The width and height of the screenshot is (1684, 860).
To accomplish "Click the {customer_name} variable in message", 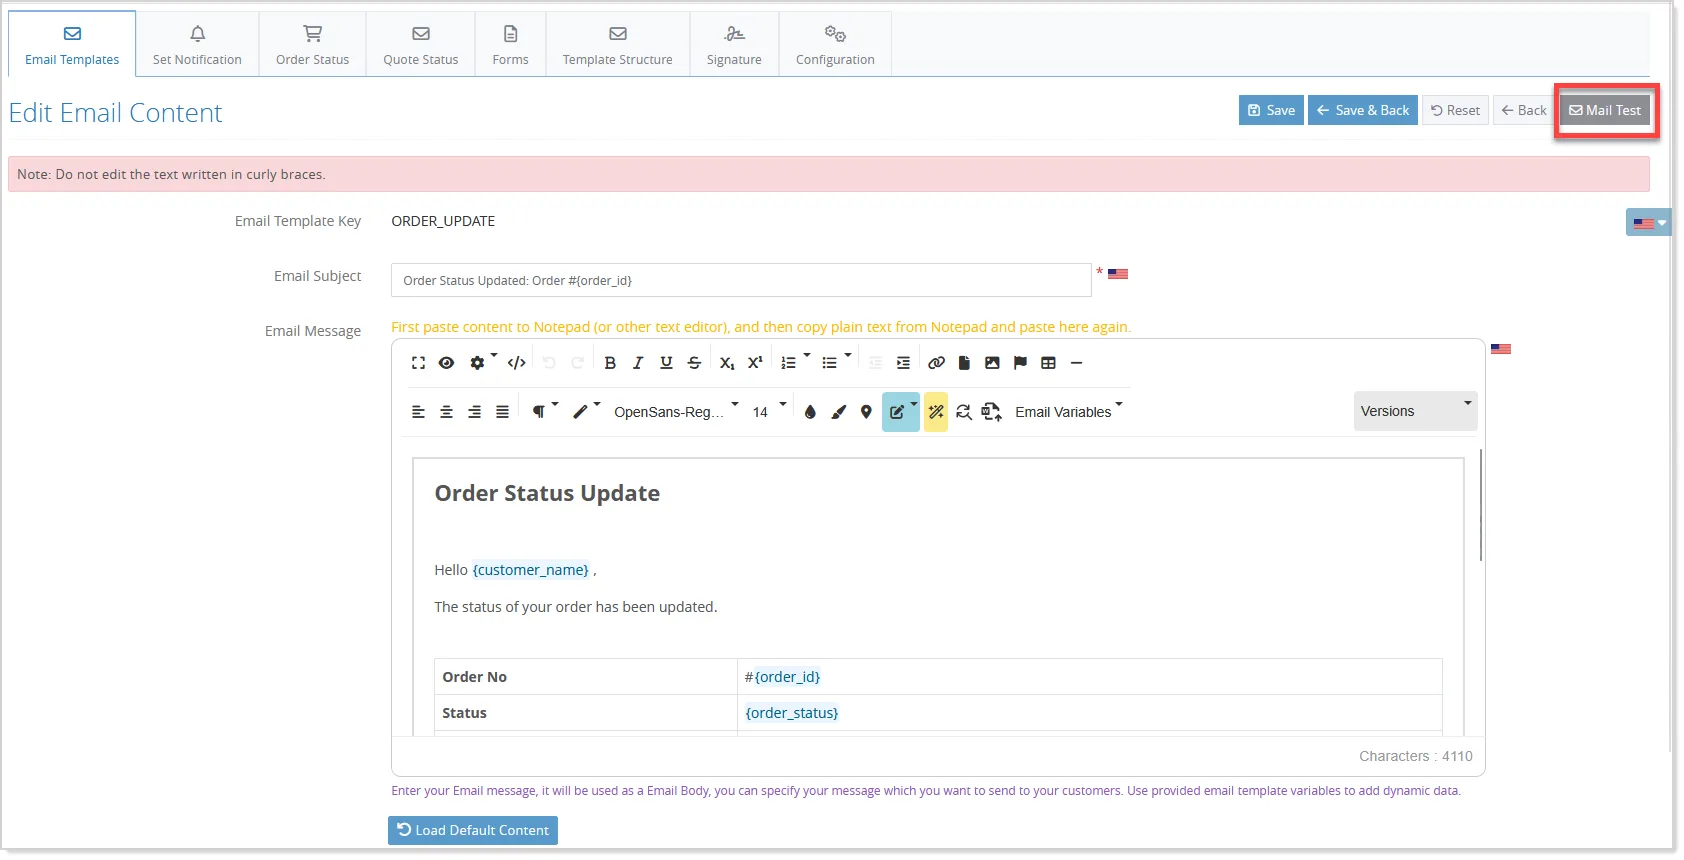I will tap(531, 570).
